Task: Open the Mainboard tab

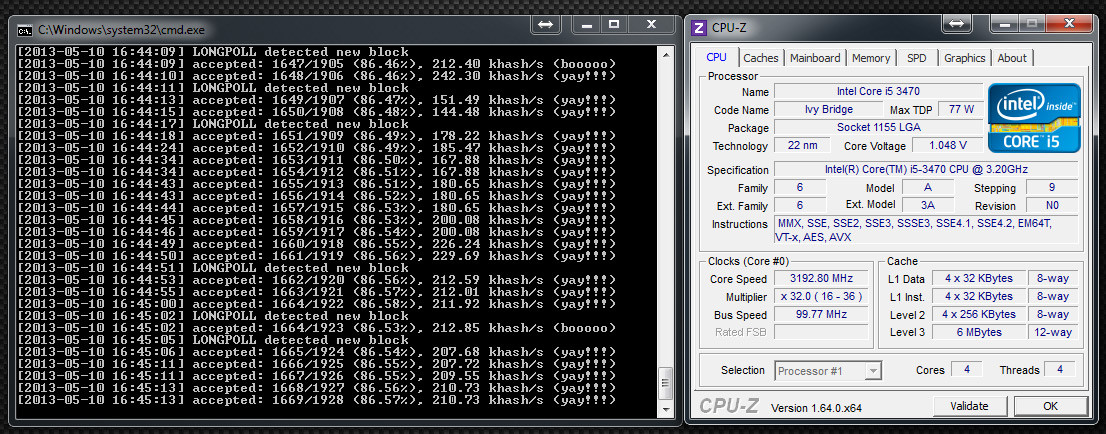Action: (815, 58)
